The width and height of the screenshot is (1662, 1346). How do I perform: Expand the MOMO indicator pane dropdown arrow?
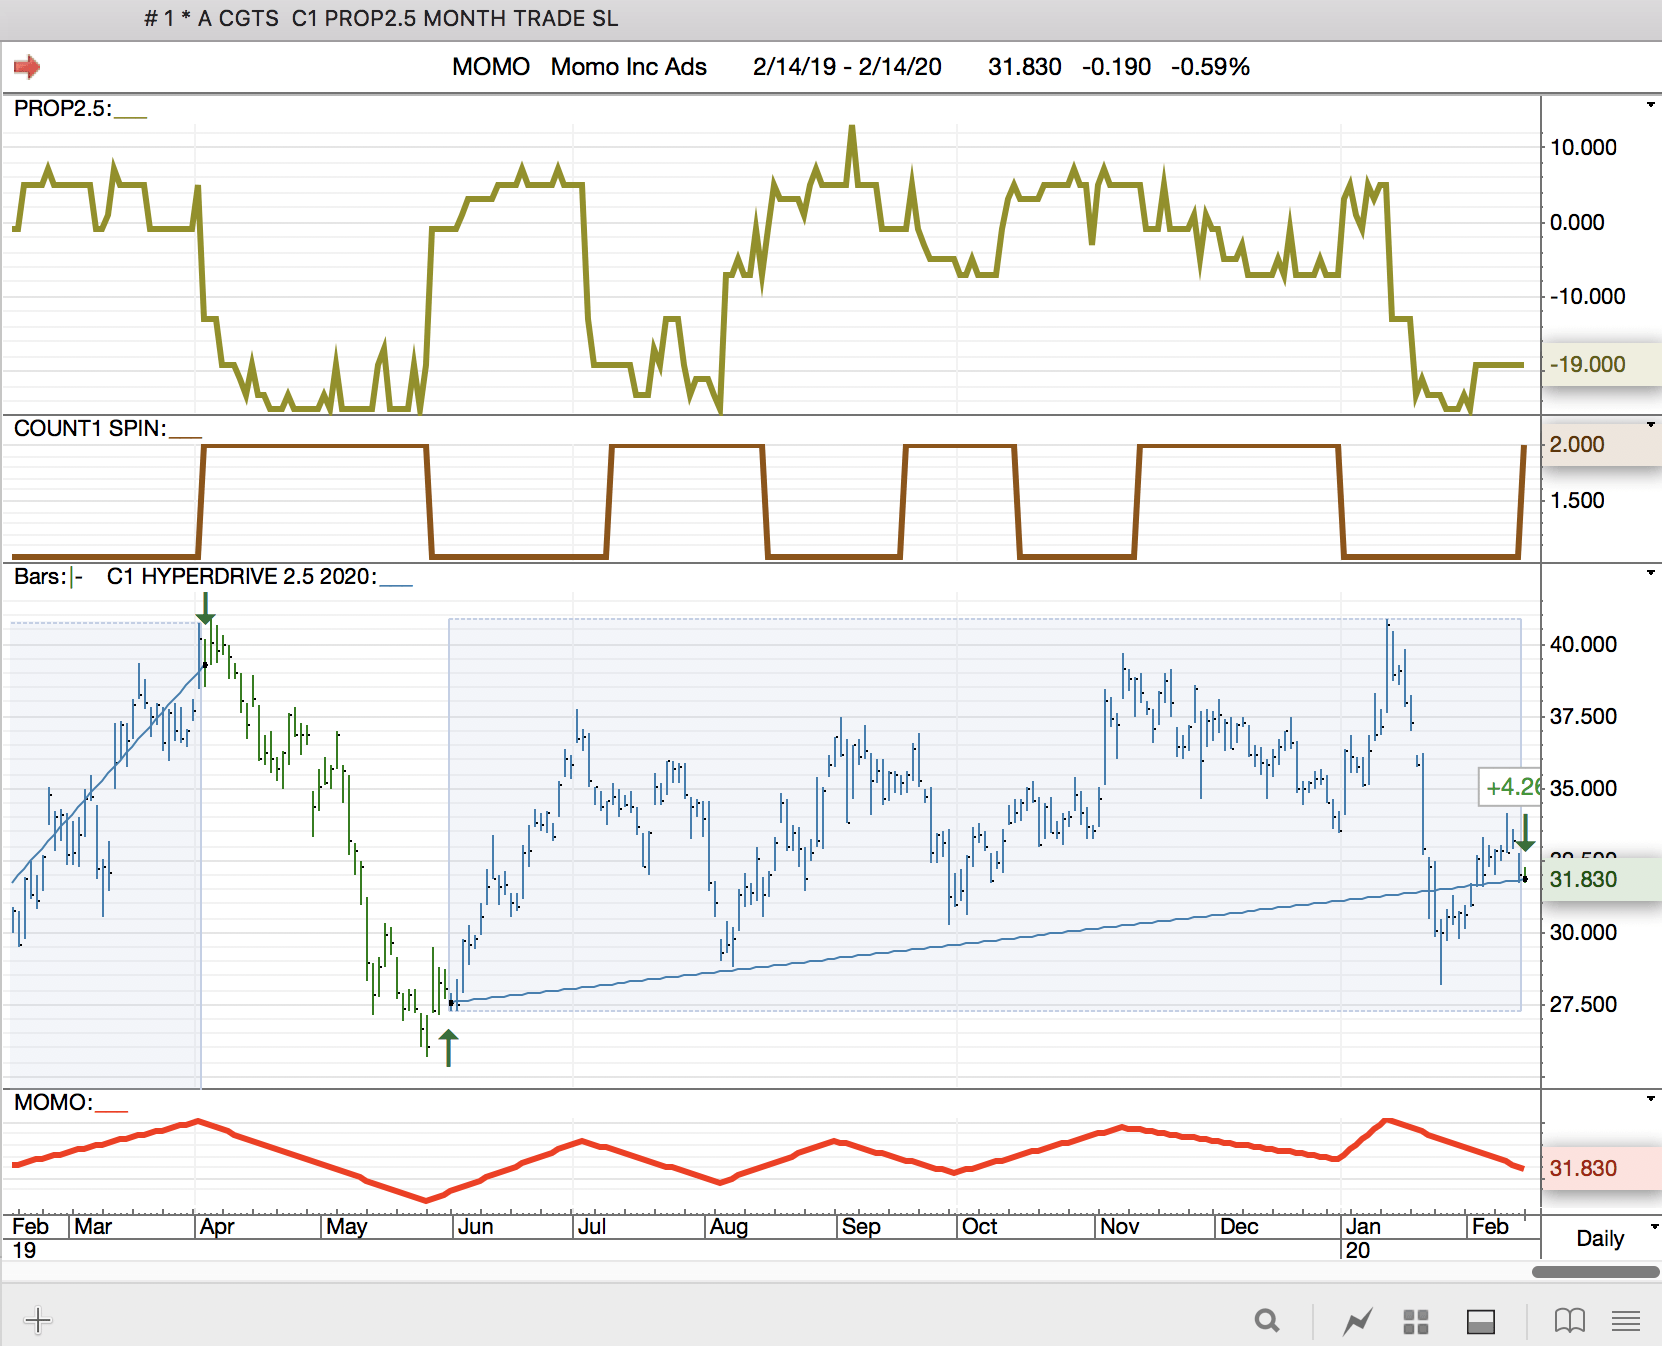pos(1650,1099)
